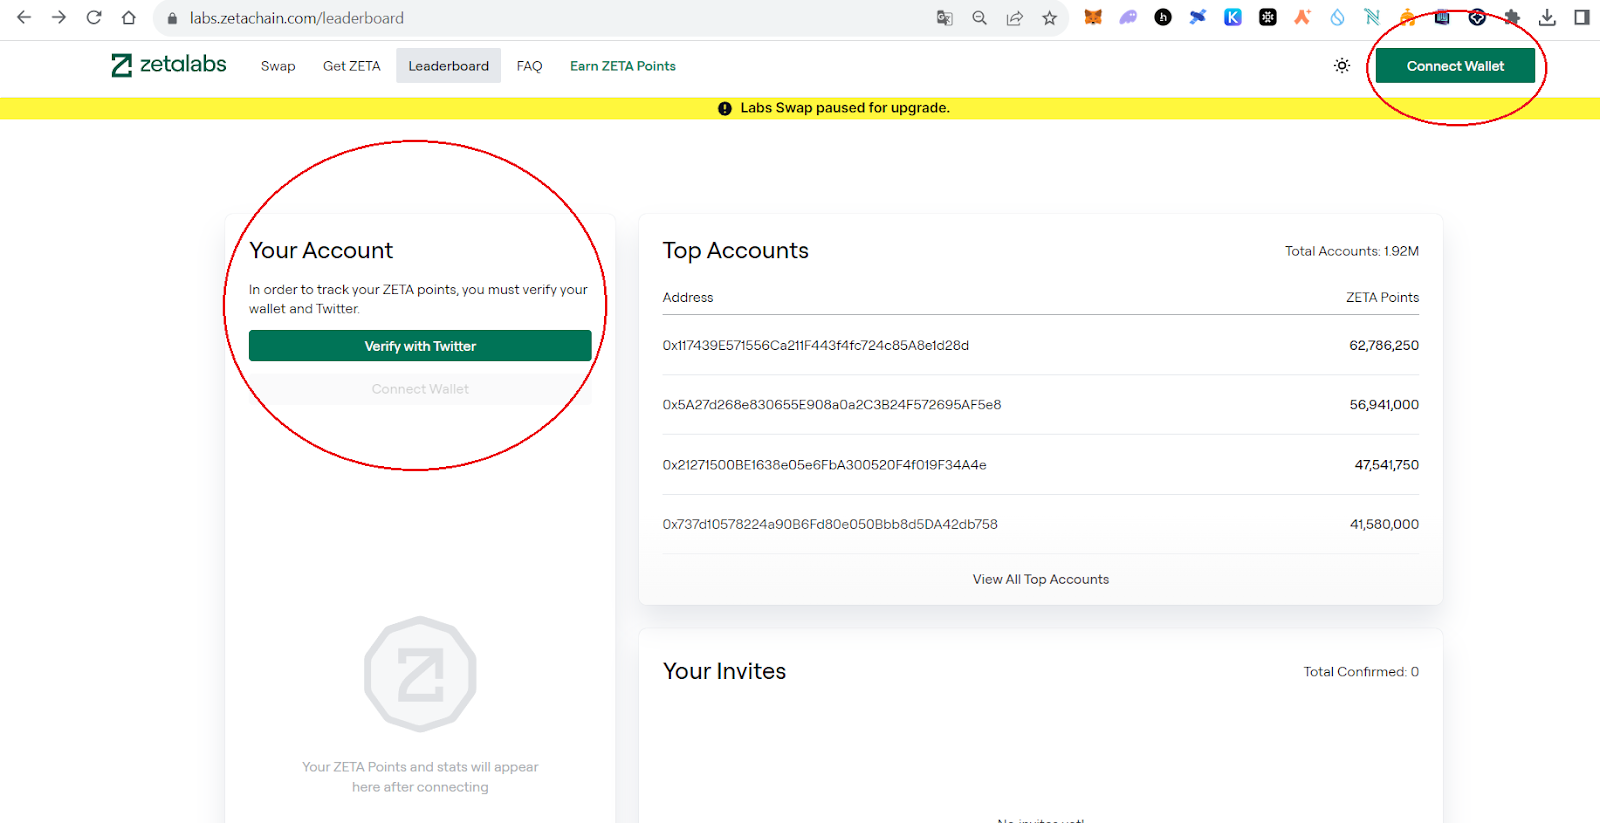Share this page via share icon
Image resolution: width=1600 pixels, height=823 pixels.
point(1014,18)
